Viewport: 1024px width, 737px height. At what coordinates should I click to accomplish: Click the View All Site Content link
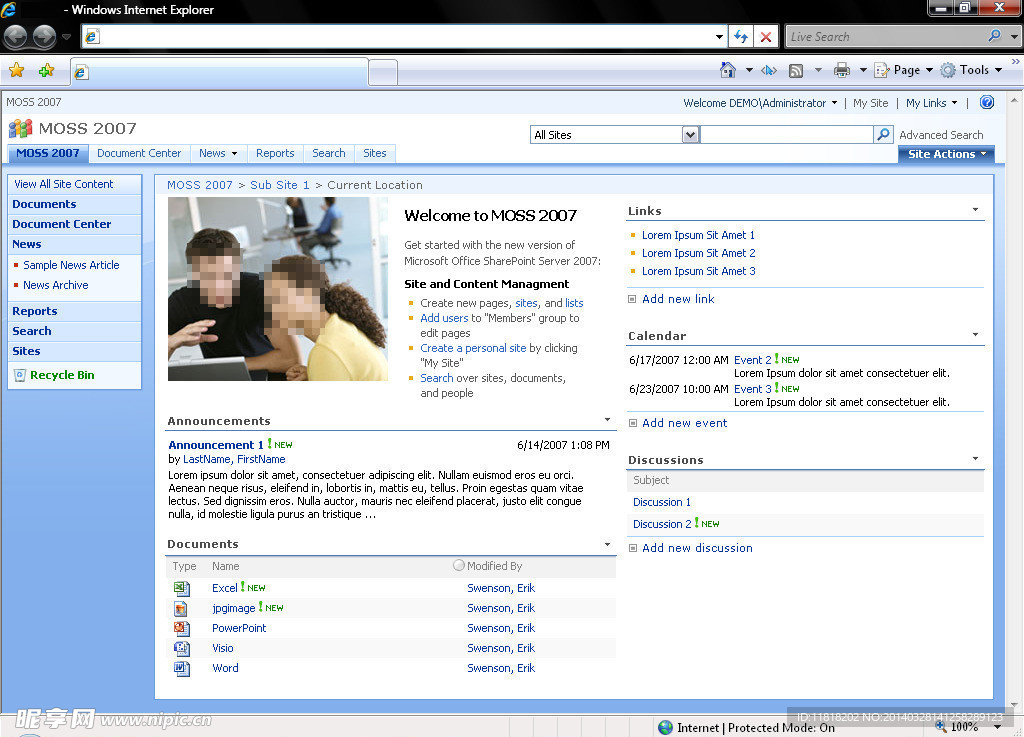tap(63, 184)
